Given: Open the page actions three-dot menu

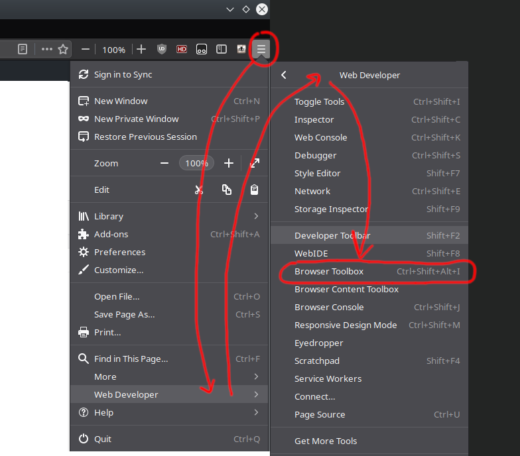Looking at the screenshot, I should [47, 49].
